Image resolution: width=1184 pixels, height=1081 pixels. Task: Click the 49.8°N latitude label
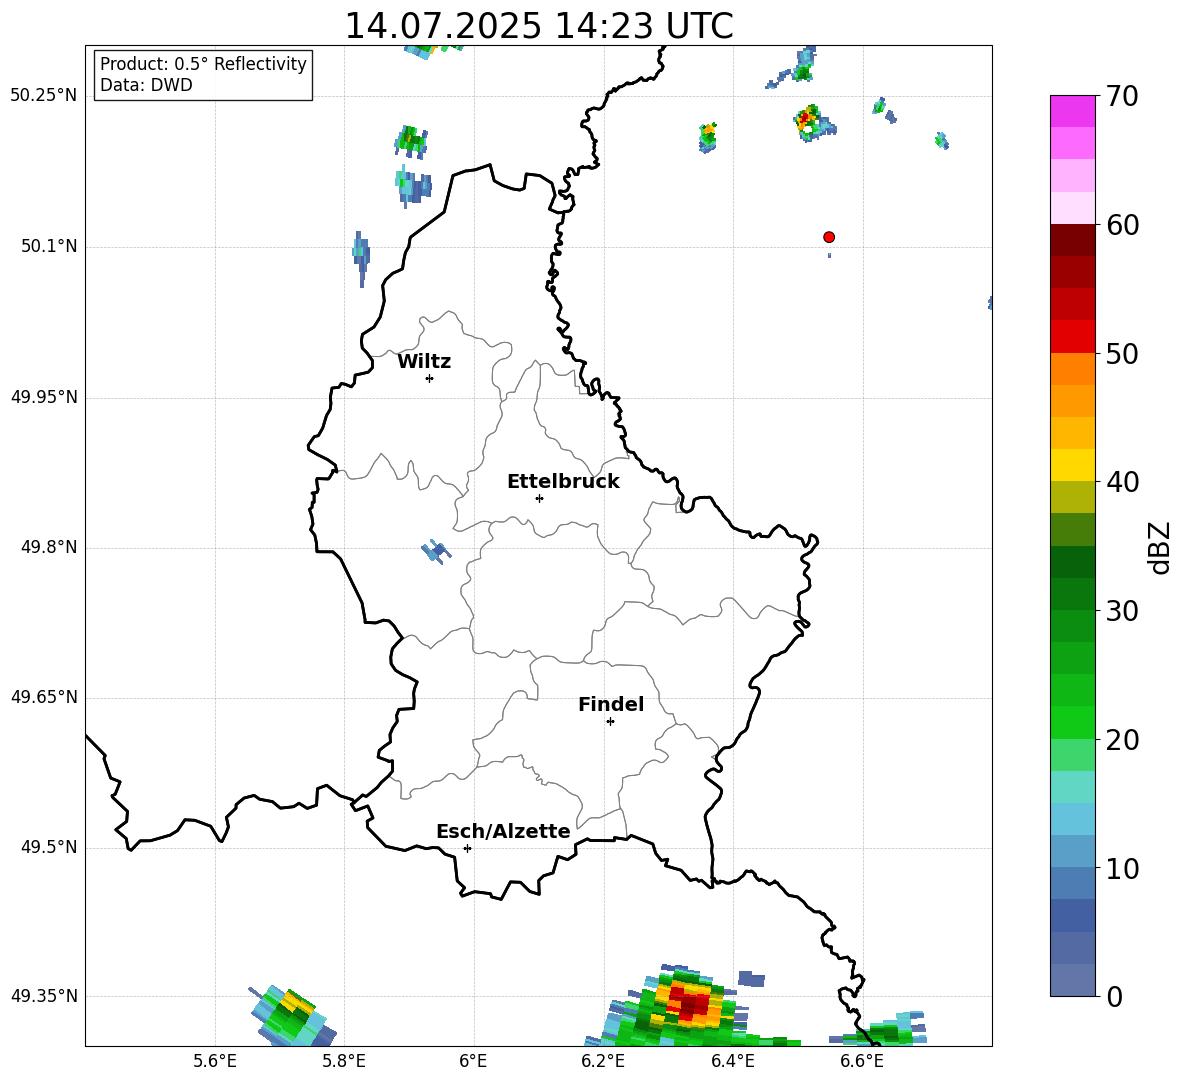(x=49, y=547)
